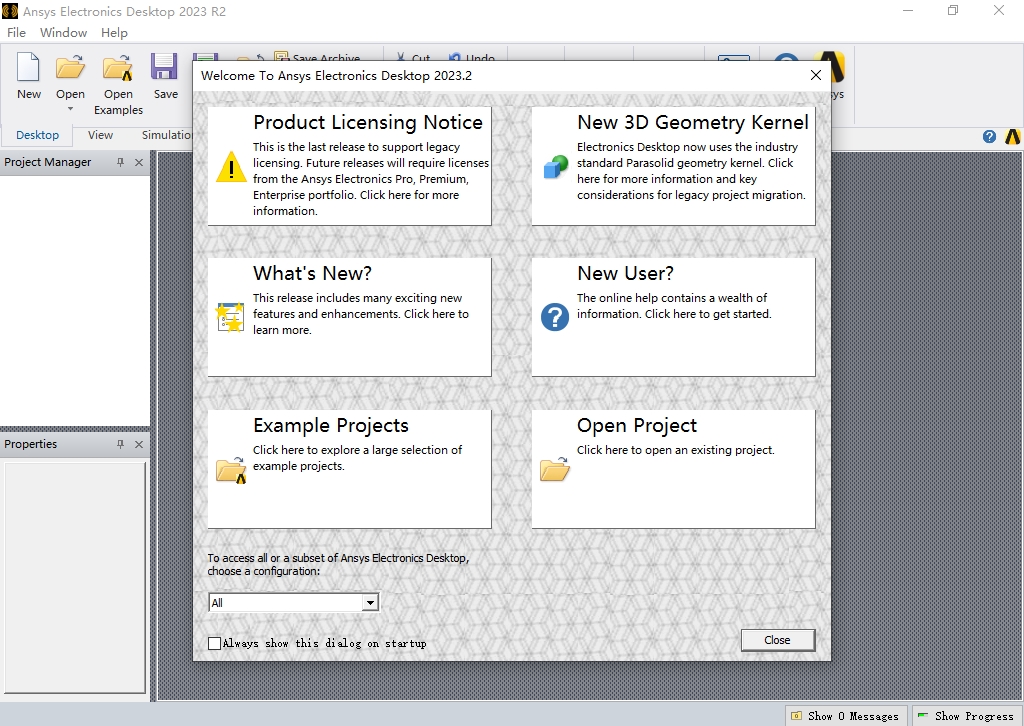This screenshot has width=1024, height=726.
Task: Click the New User question mark icon
Action: 555,317
